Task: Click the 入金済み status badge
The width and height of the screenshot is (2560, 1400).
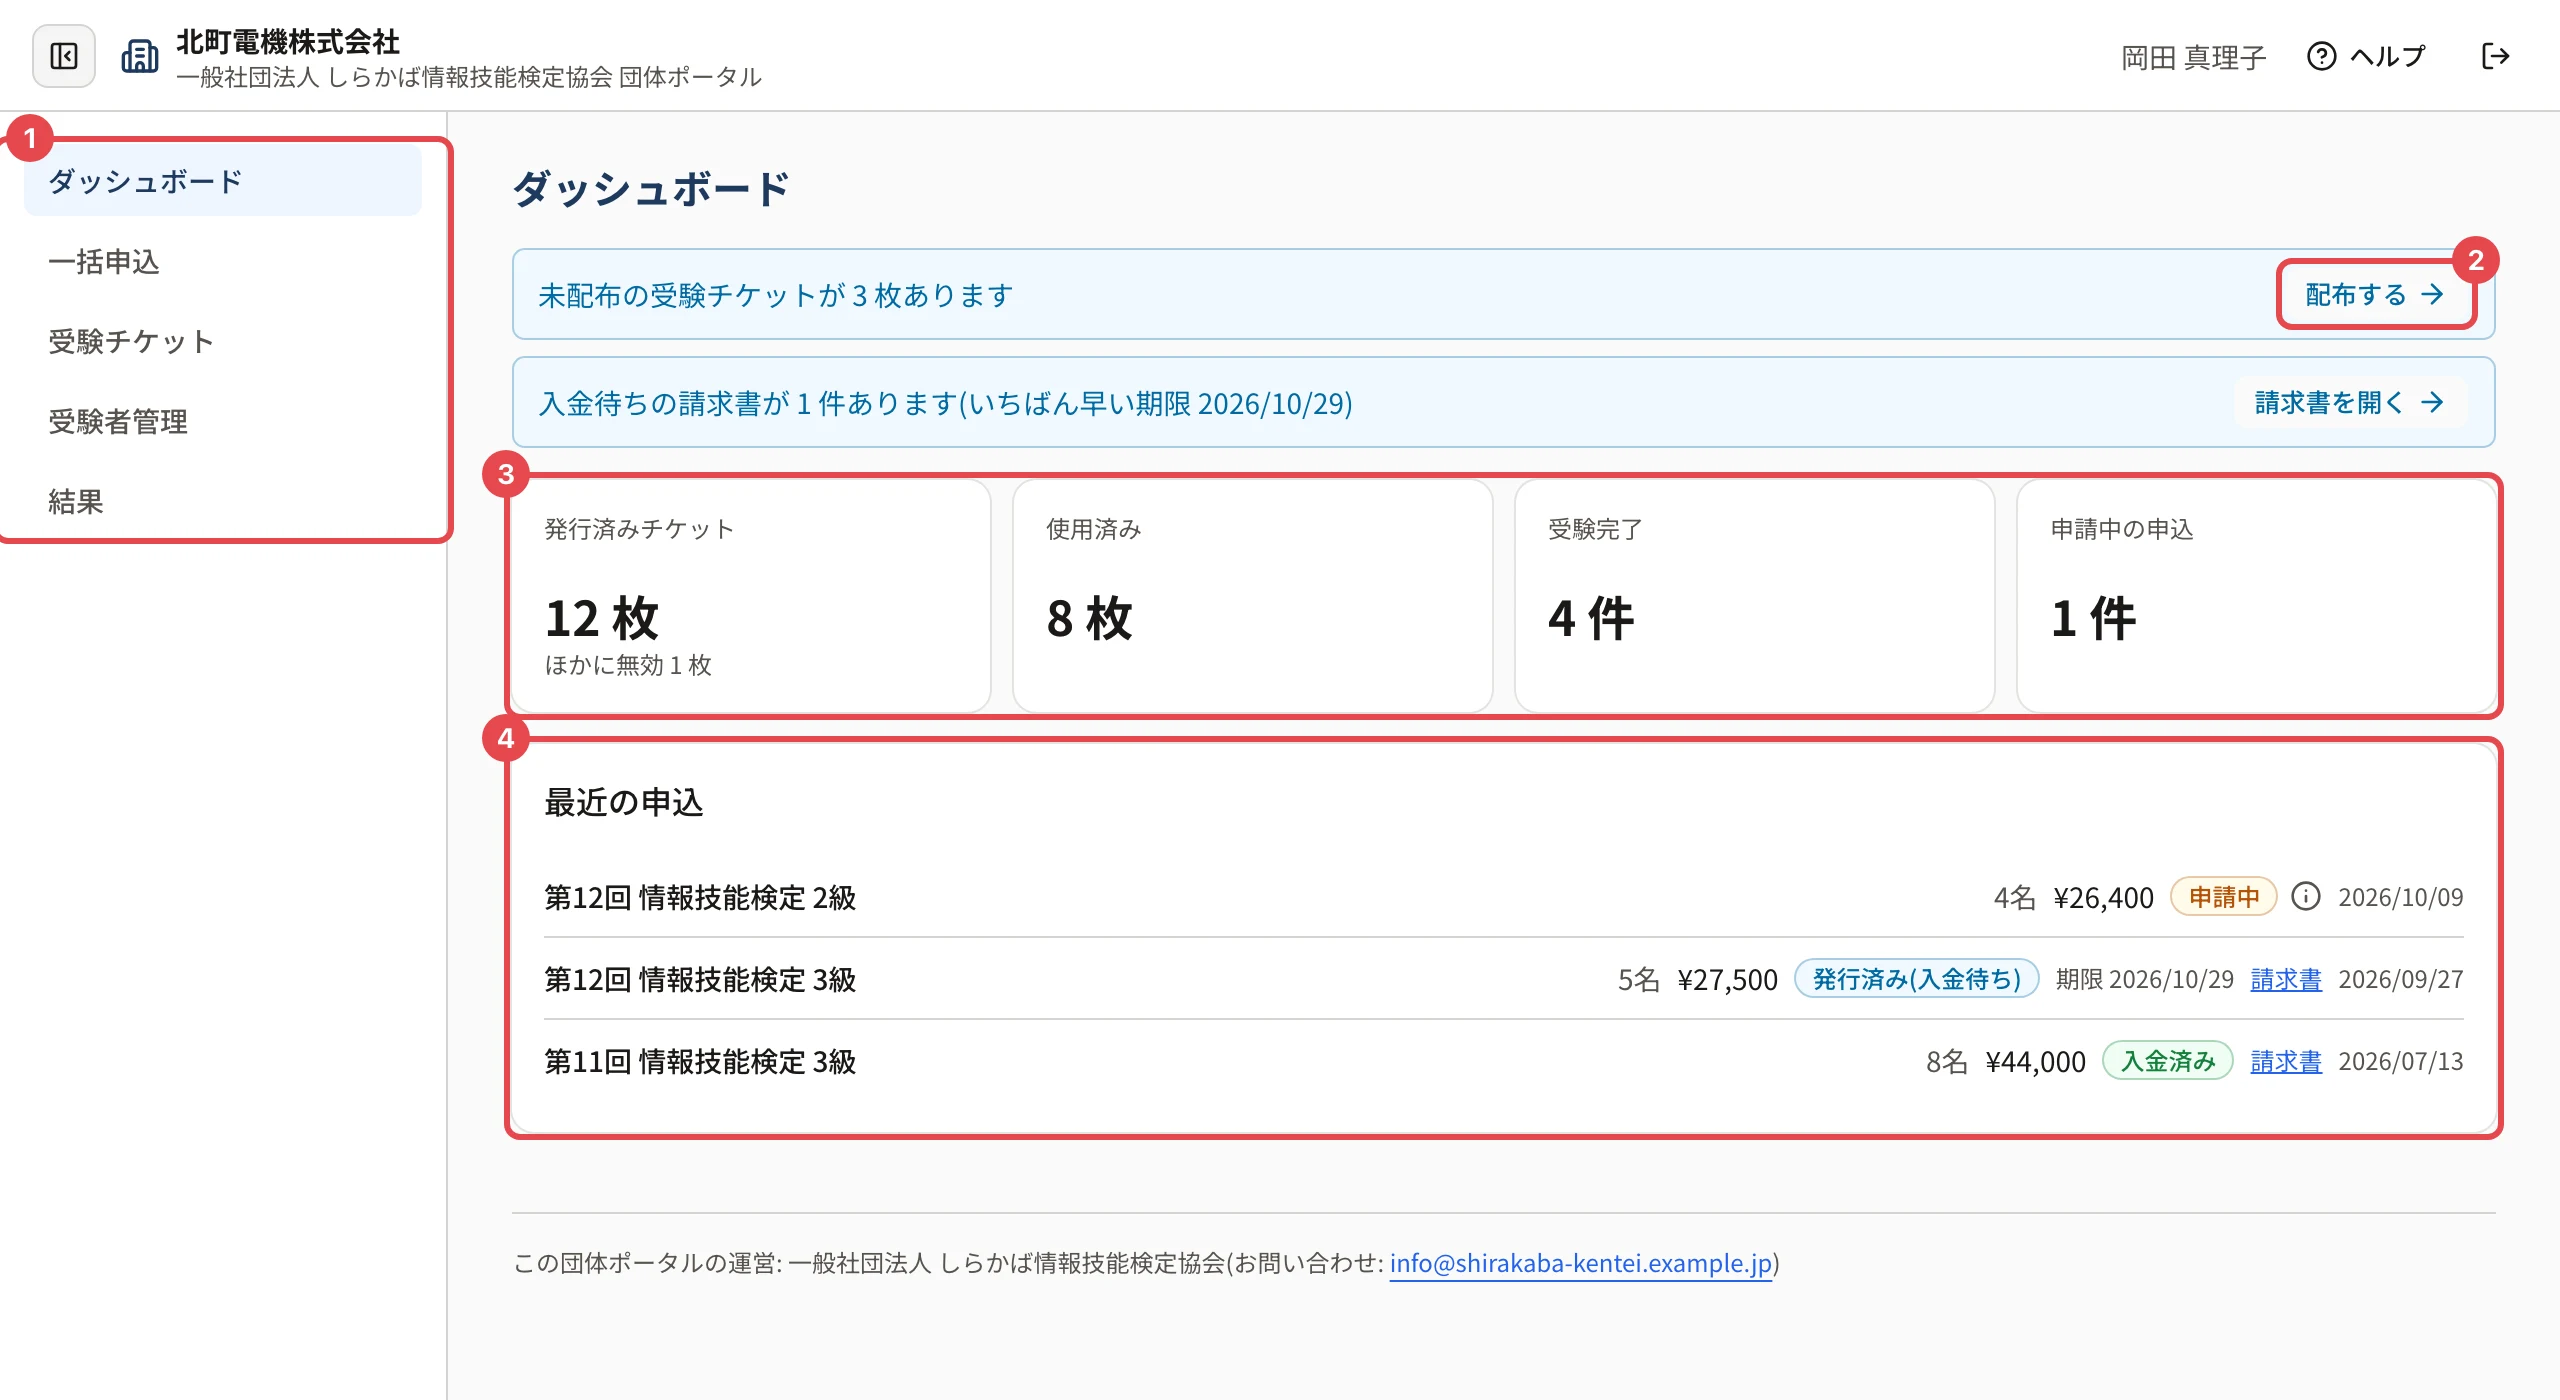Action: click(2168, 1061)
